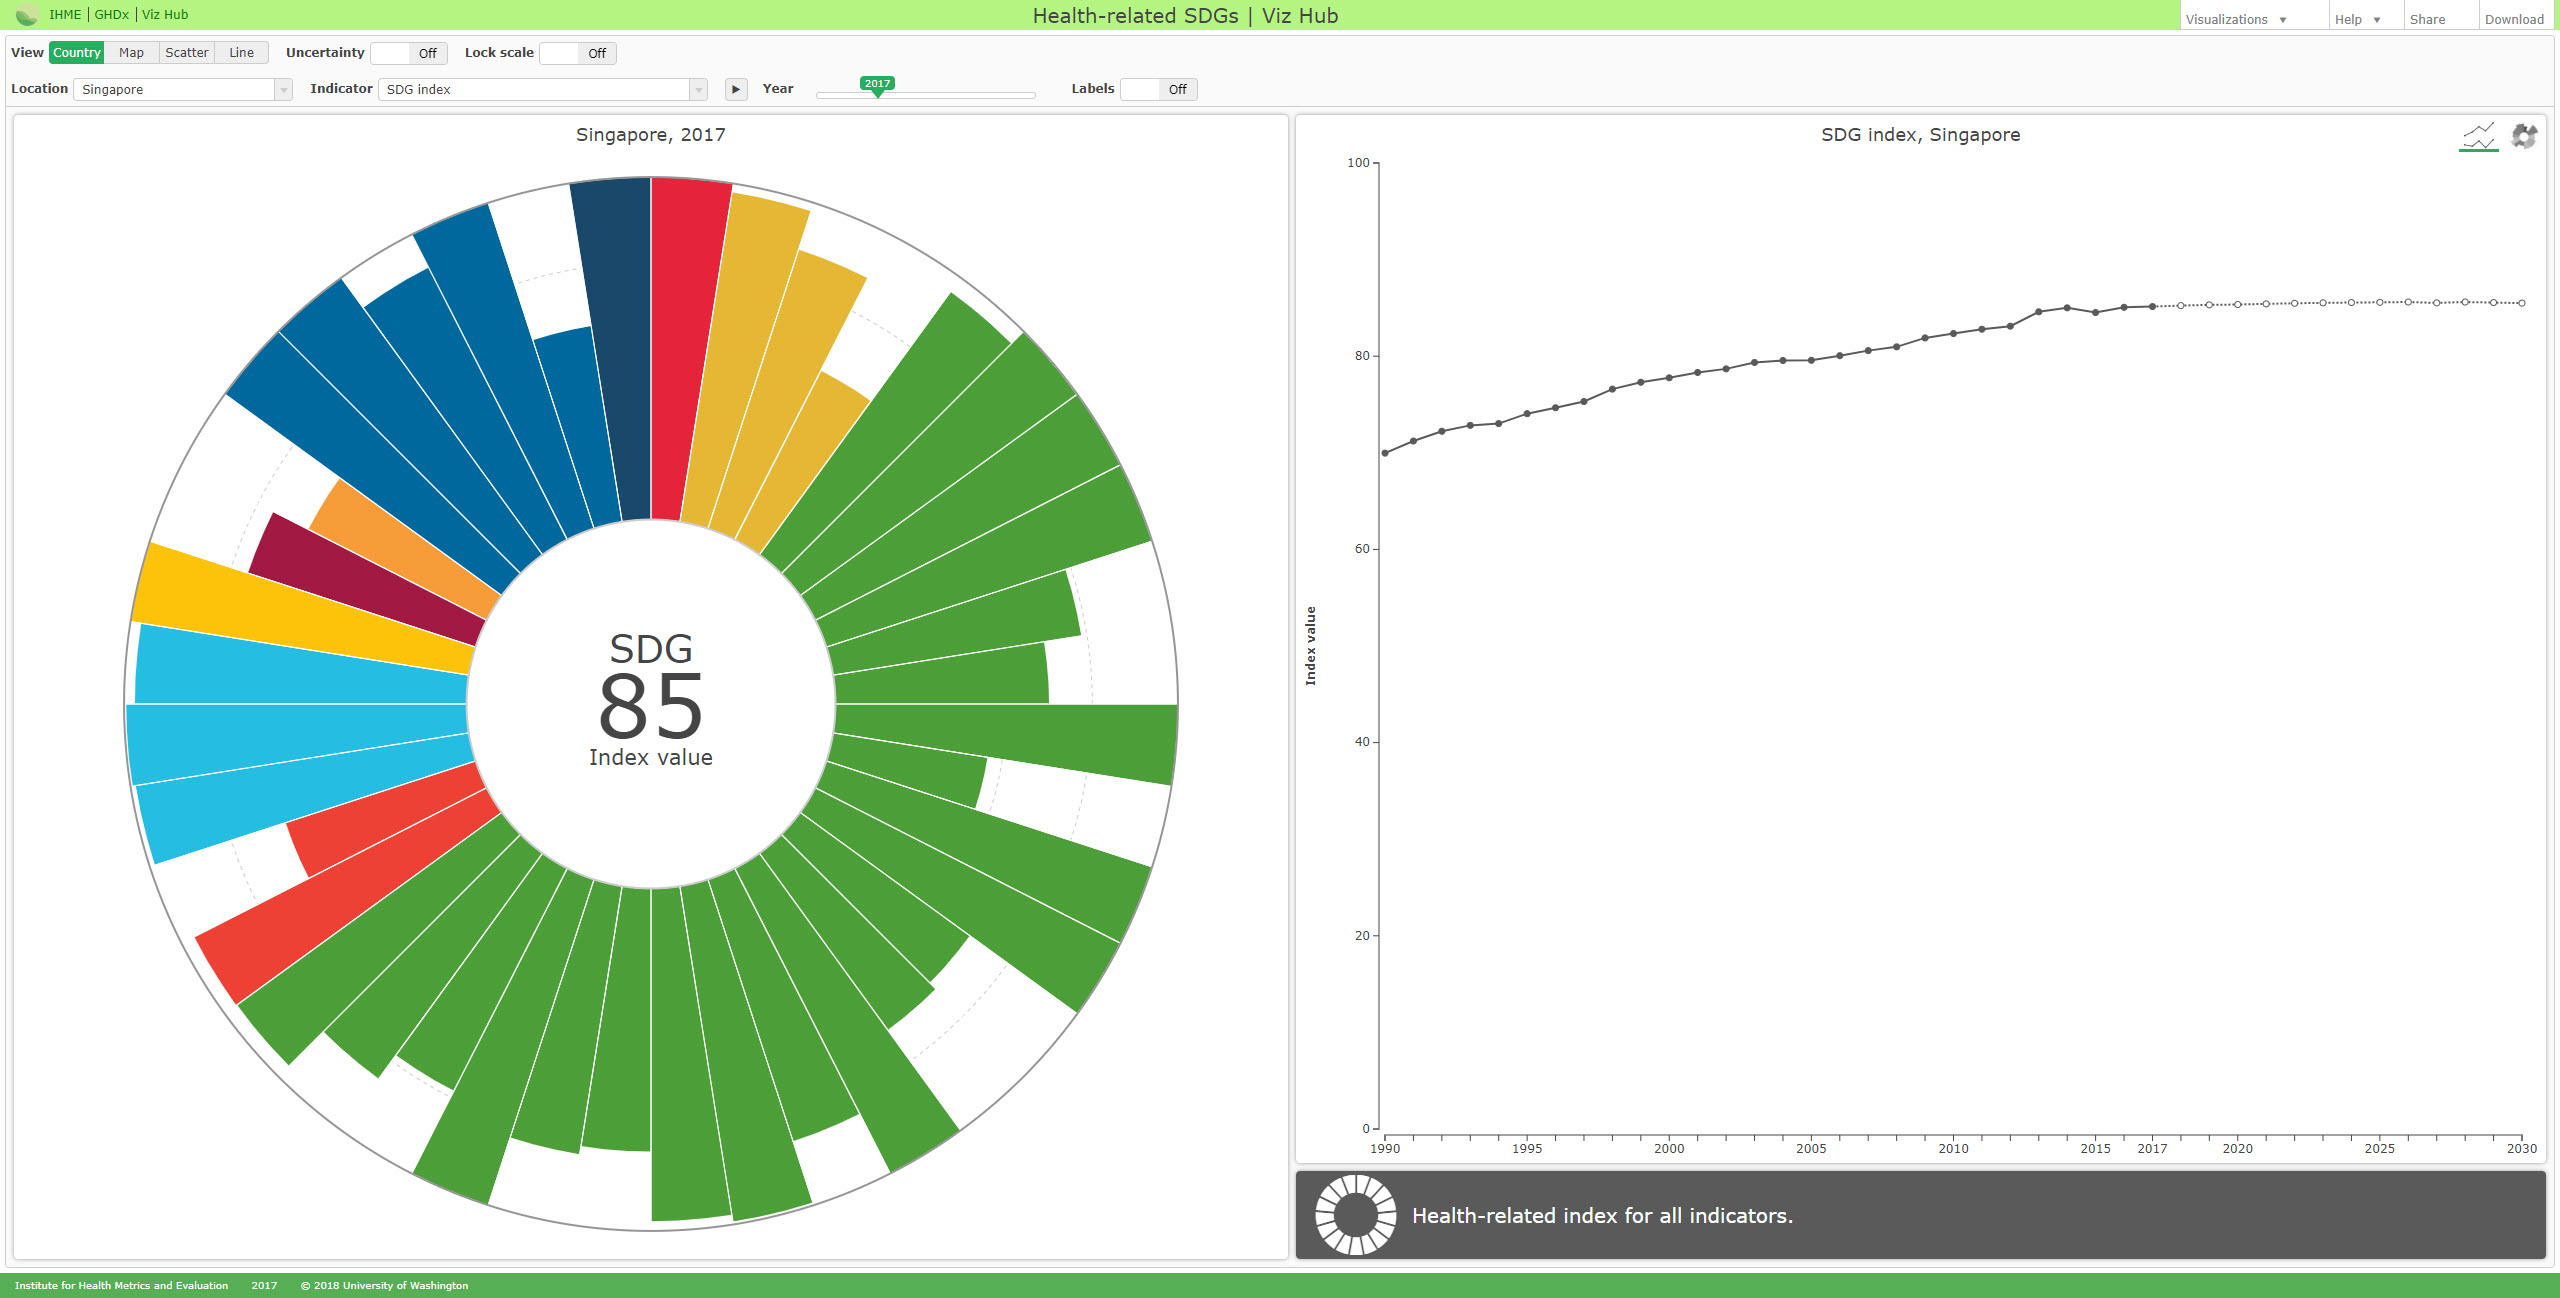Image resolution: width=2560 pixels, height=1298 pixels.
Task: Open the Location dropdown showing Singapore
Action: tap(183, 89)
